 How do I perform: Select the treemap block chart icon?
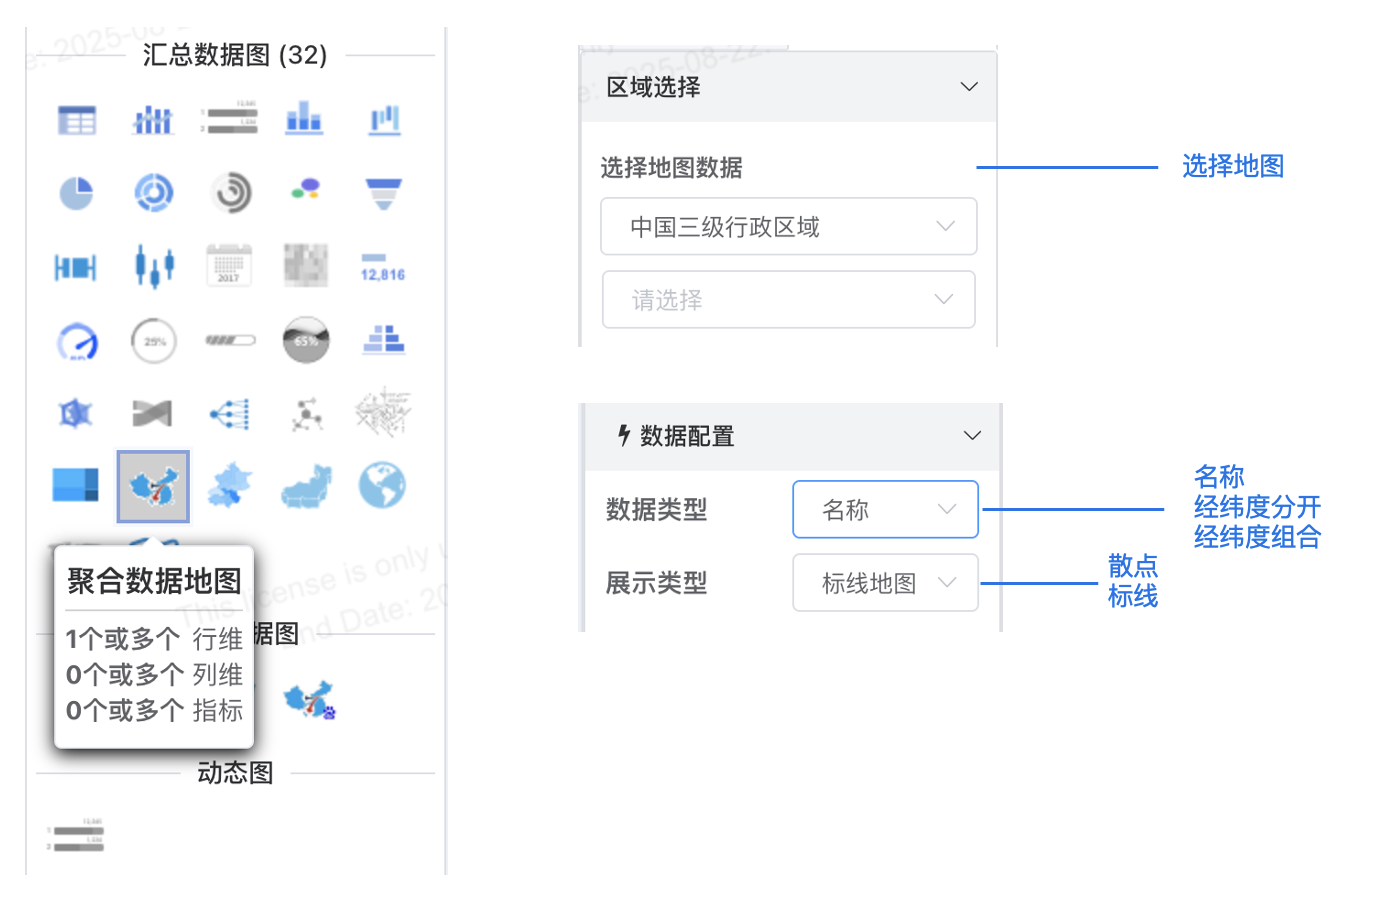(76, 485)
